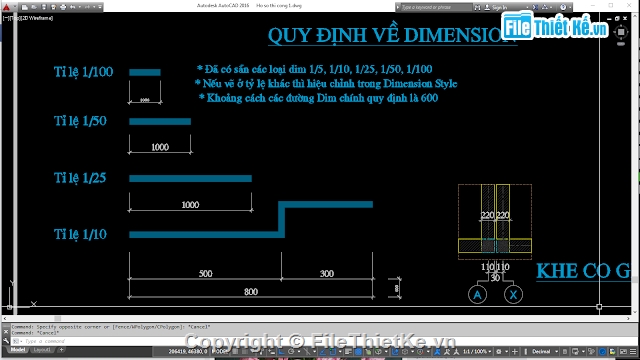Expand the Help dropdown arrow

[570, 7]
